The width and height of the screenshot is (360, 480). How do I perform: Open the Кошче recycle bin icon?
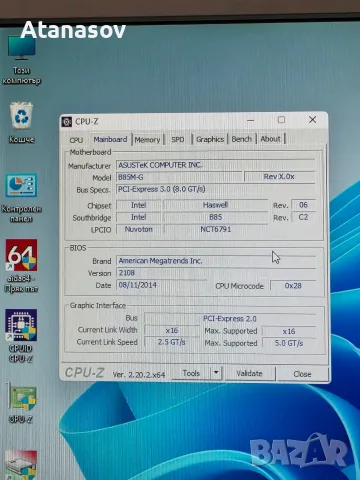[x=21, y=123]
